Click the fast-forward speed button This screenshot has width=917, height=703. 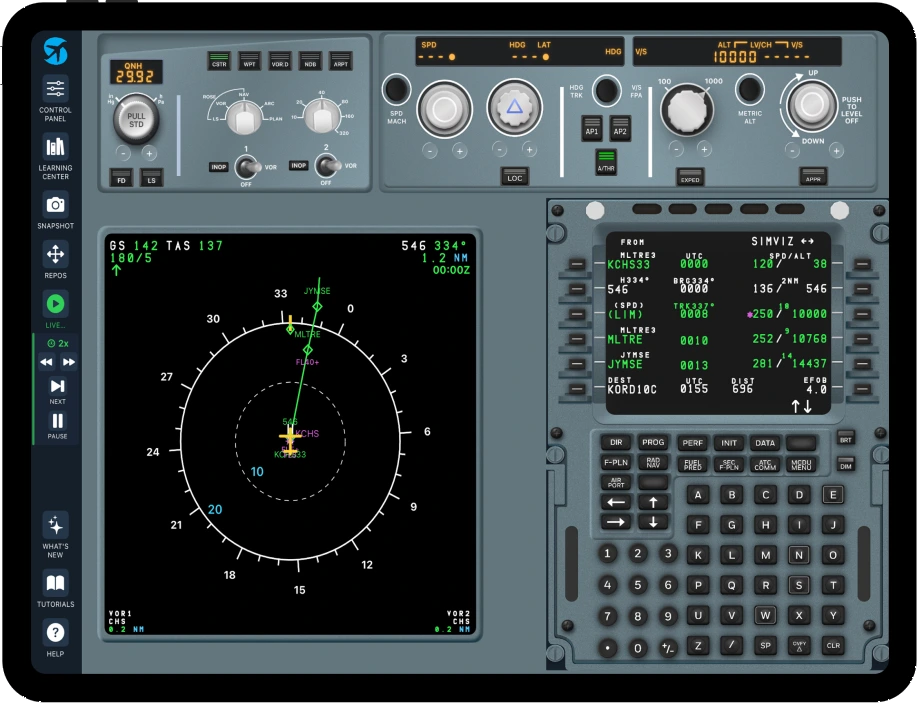[68, 362]
